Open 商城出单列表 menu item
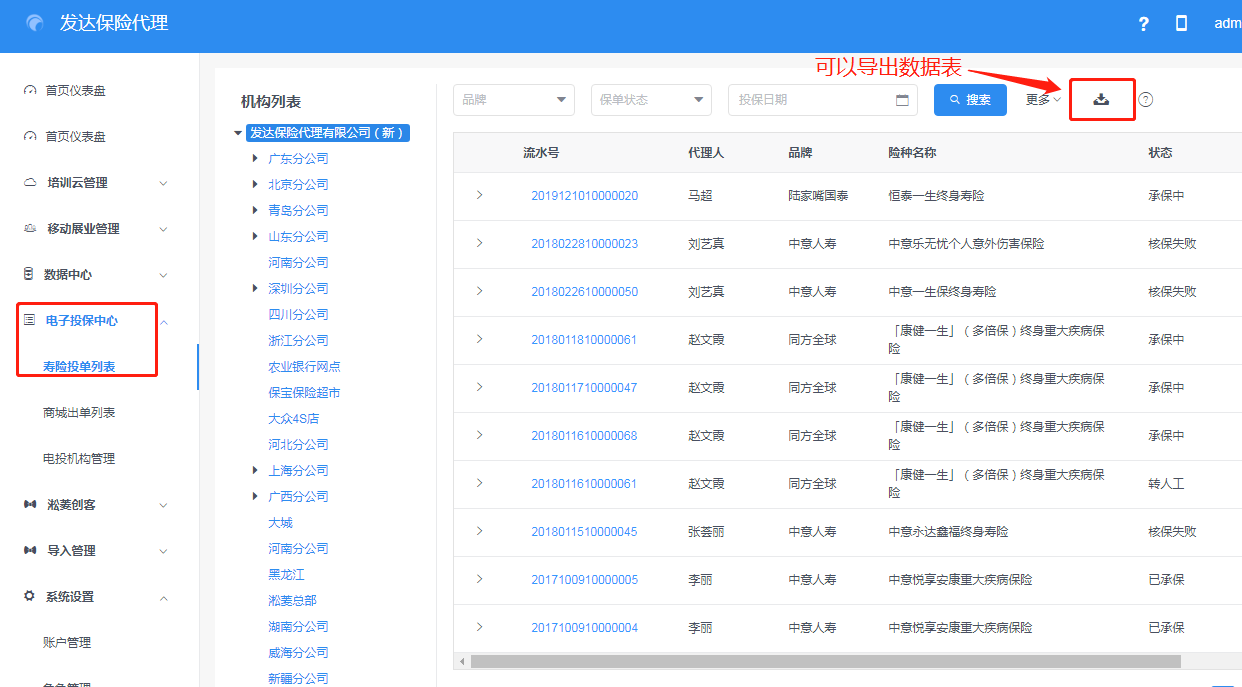 pos(79,412)
